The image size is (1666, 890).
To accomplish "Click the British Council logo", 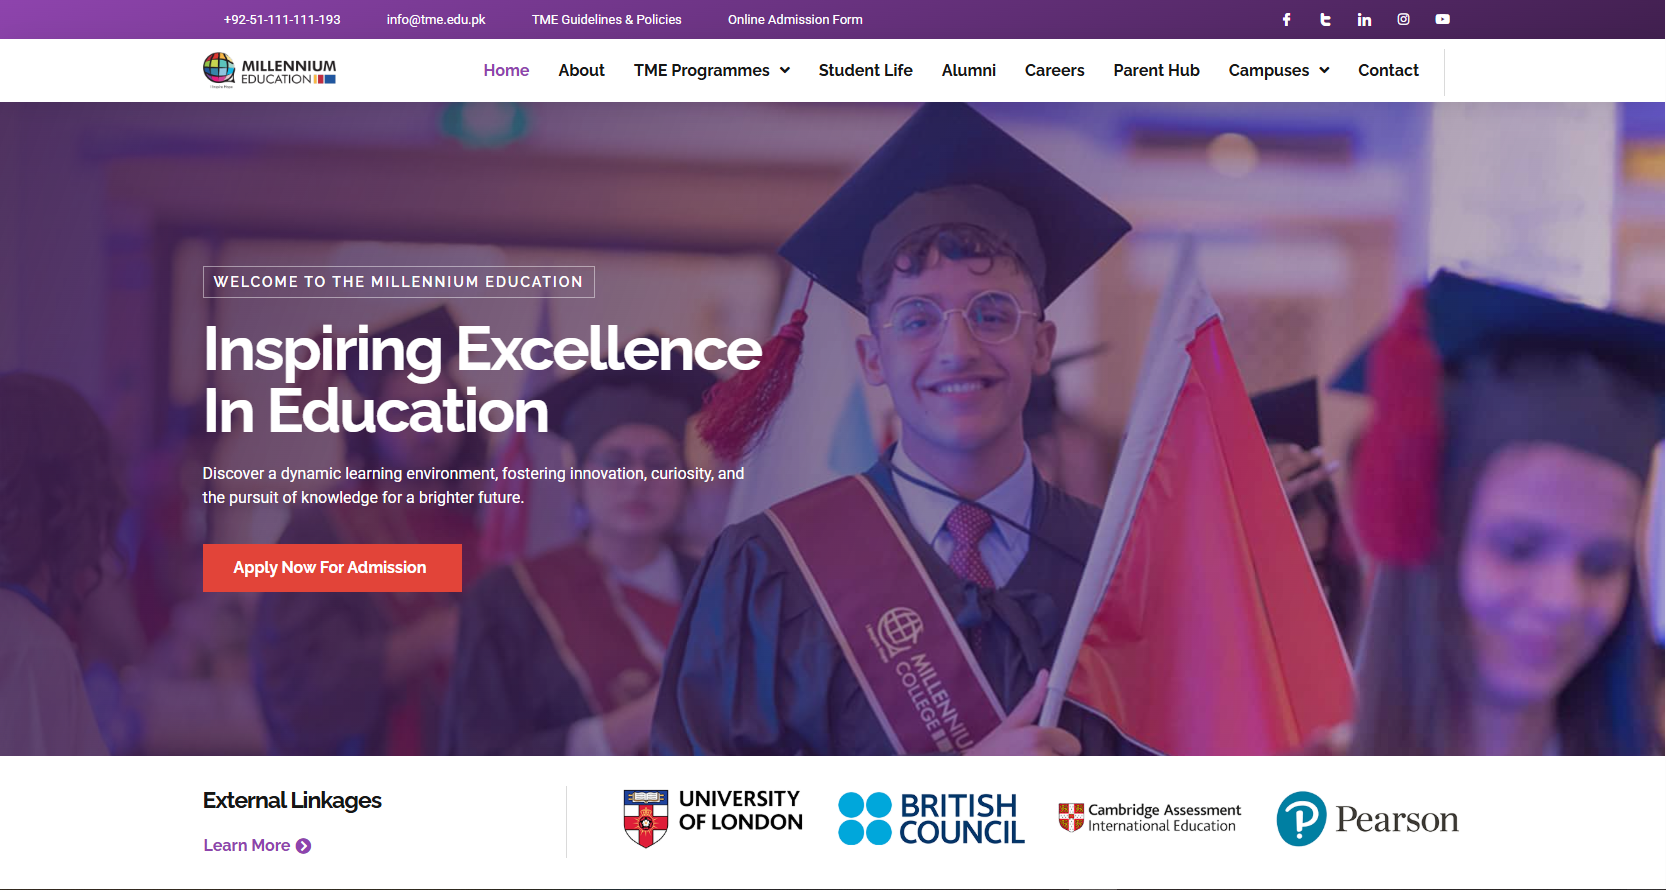I will [x=931, y=819].
